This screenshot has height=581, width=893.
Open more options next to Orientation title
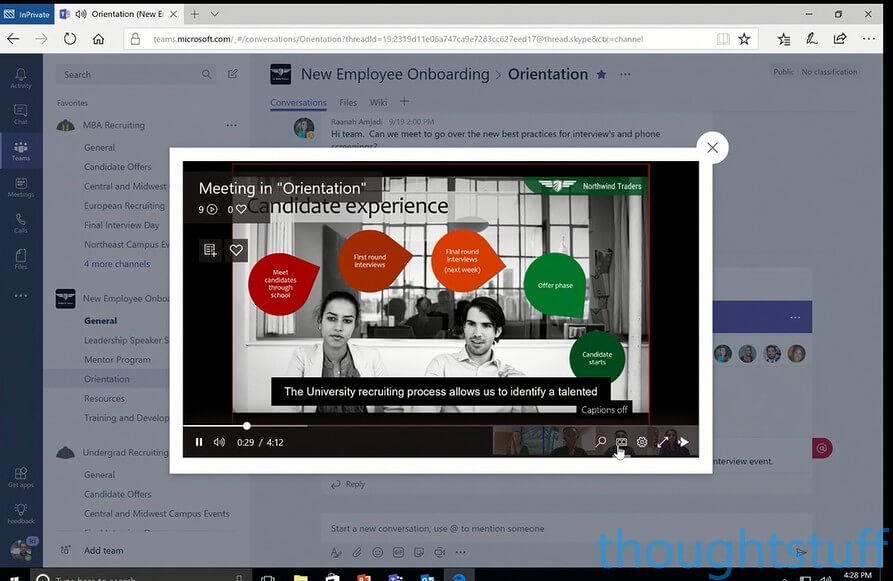coord(625,74)
